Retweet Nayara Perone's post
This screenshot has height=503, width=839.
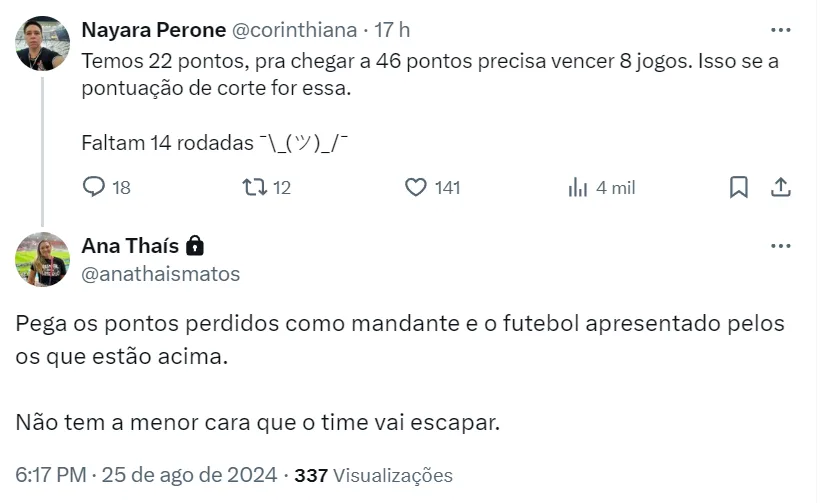pos(254,187)
